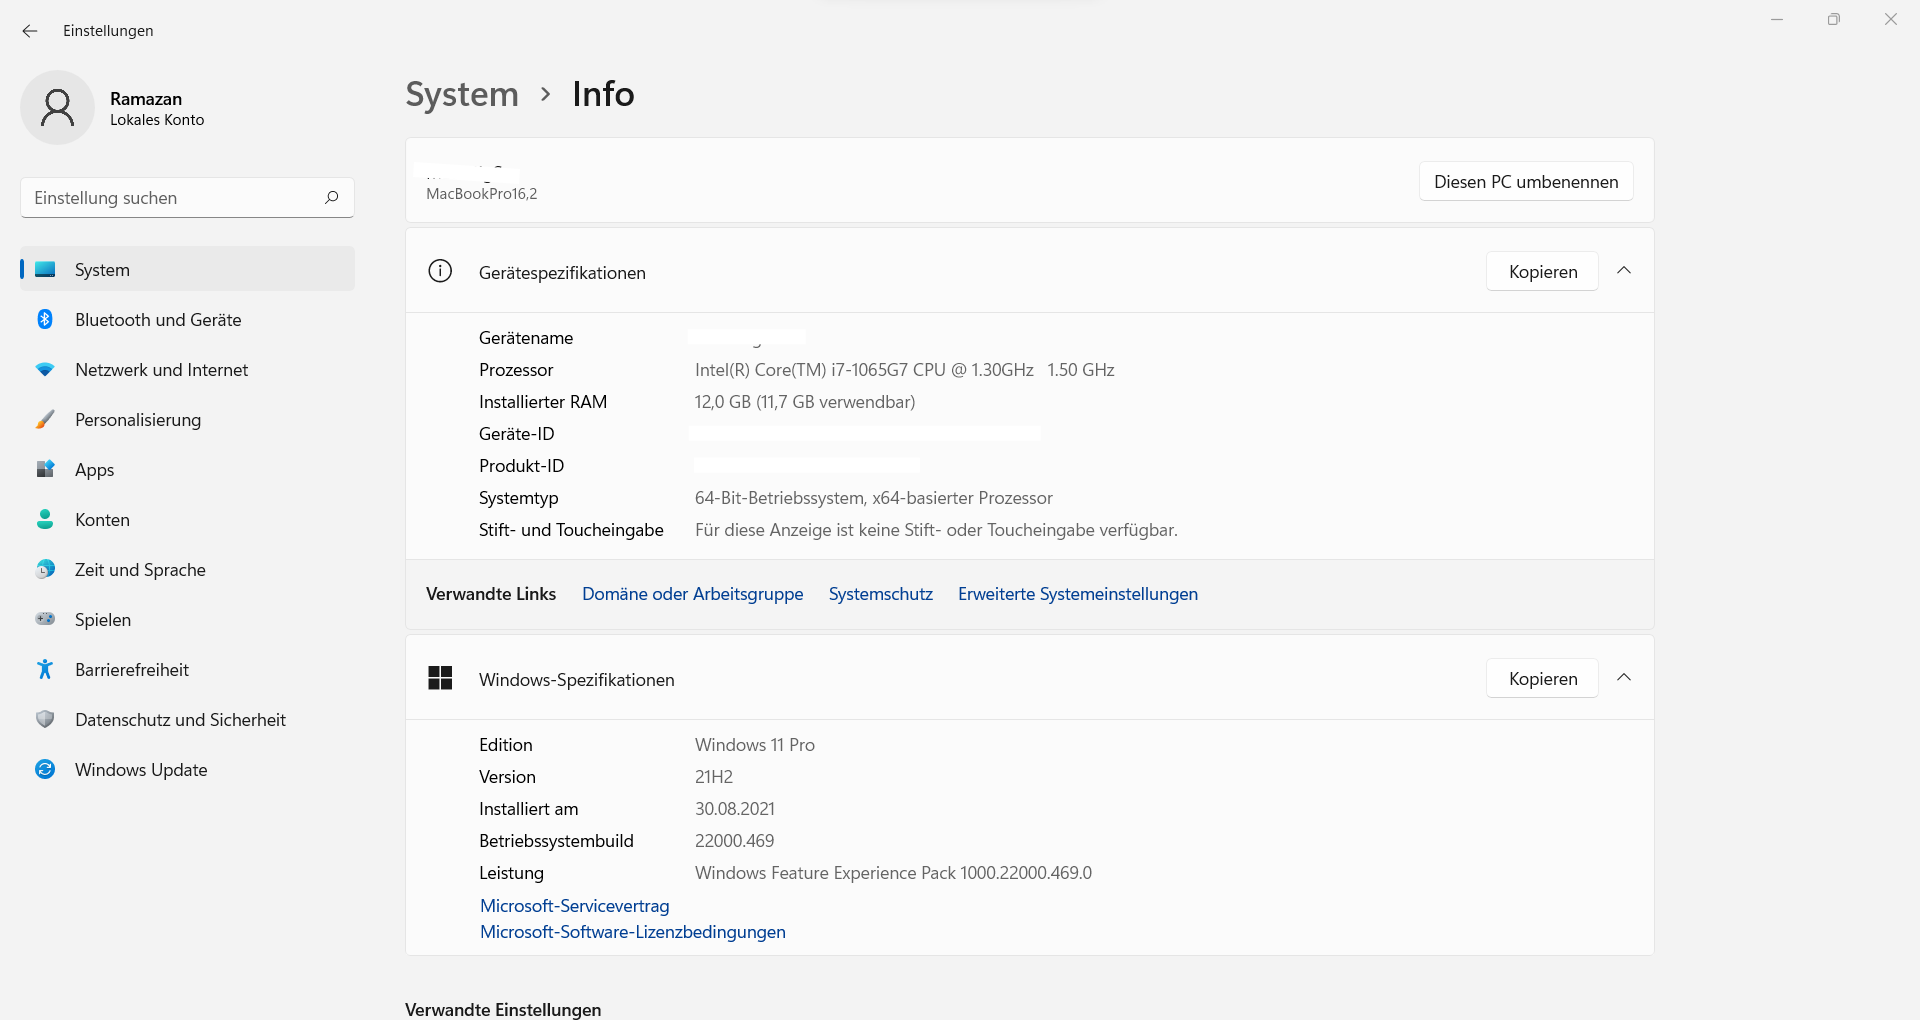
Task: Select the Stift- und Toucheingabe value text
Action: coord(936,529)
